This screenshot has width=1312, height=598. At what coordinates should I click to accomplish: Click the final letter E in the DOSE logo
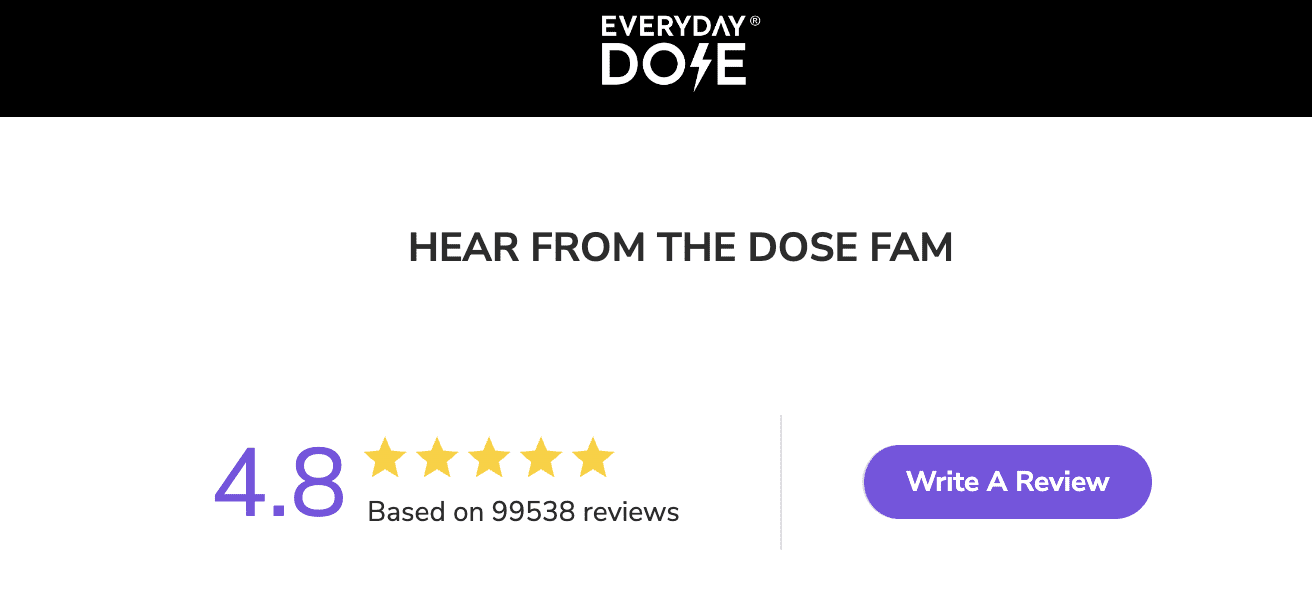click(x=731, y=66)
